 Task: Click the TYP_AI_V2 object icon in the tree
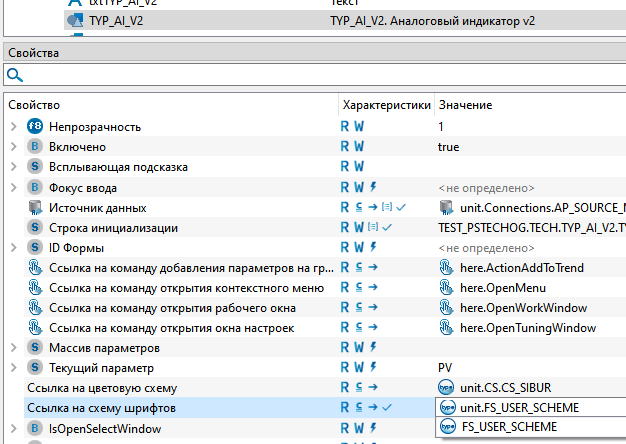pos(74,20)
